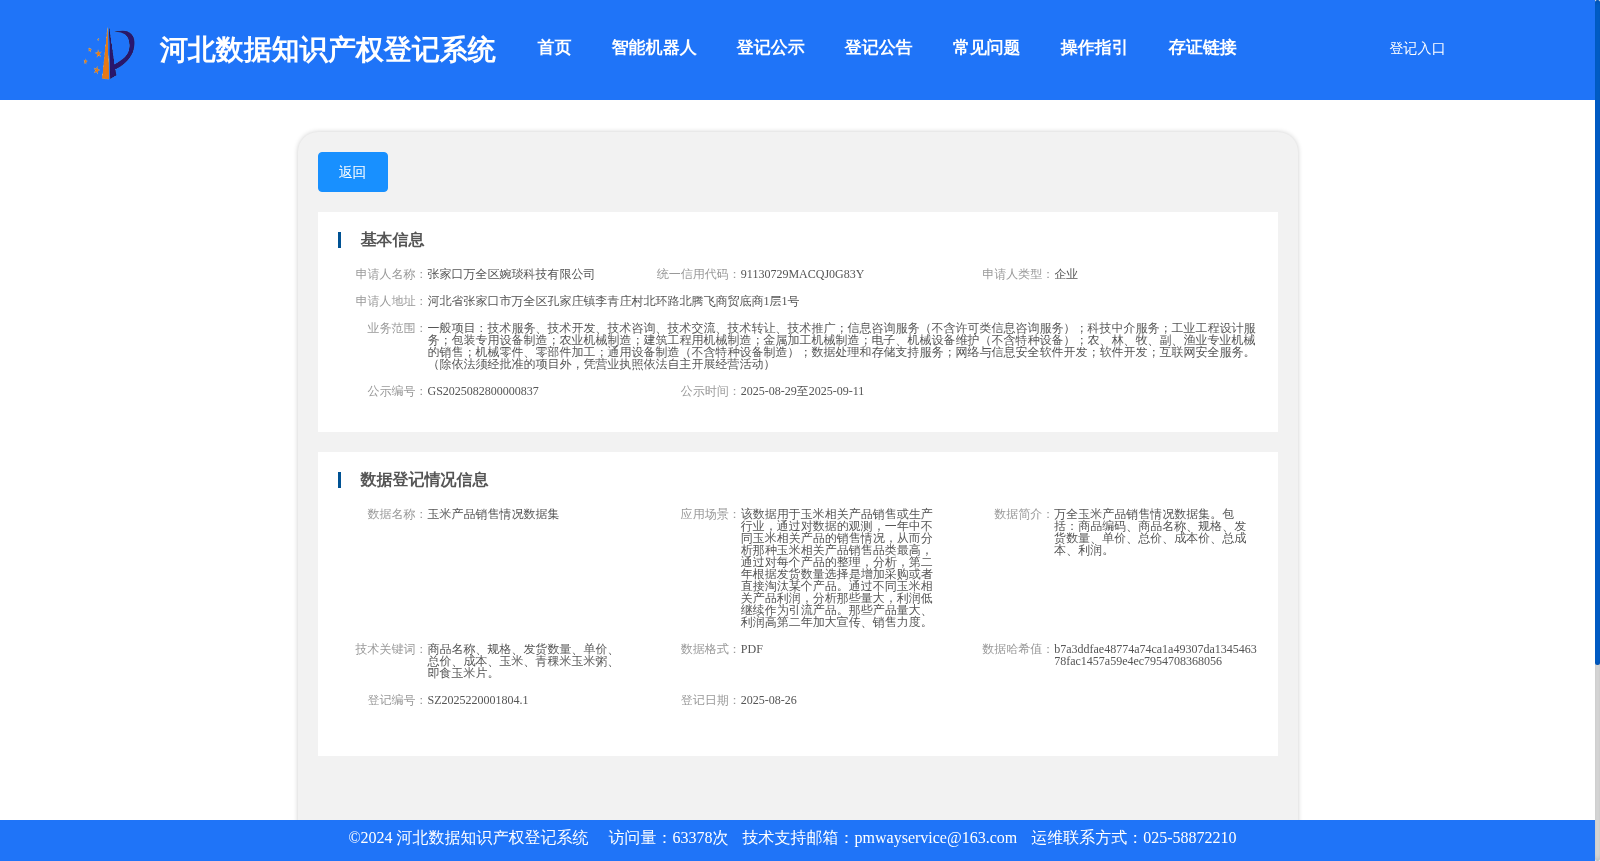This screenshot has width=1600, height=861.
Task: Click the 数据简介 description text
Action: pyautogui.click(x=1150, y=532)
